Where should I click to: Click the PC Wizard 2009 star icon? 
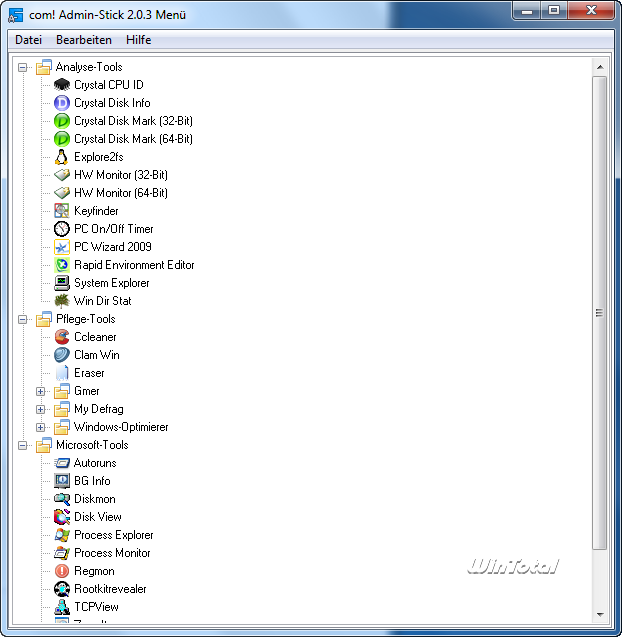click(62, 247)
